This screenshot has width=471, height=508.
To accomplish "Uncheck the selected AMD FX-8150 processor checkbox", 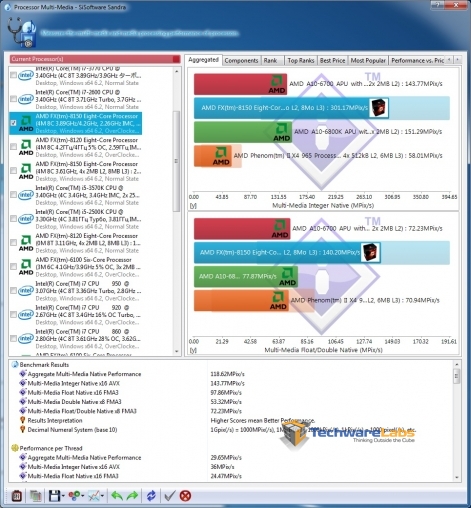I will click(x=14, y=123).
